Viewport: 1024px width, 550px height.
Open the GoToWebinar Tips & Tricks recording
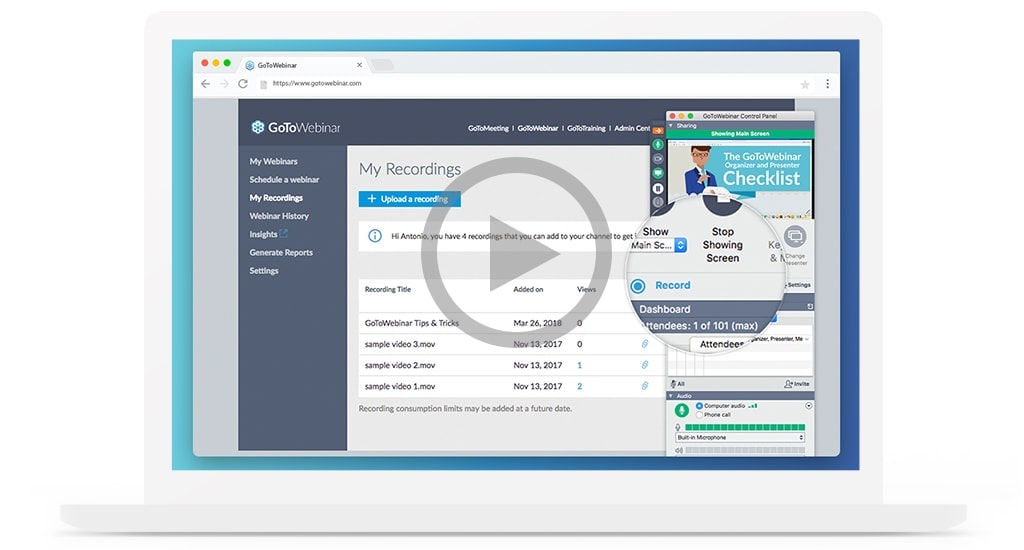point(411,323)
